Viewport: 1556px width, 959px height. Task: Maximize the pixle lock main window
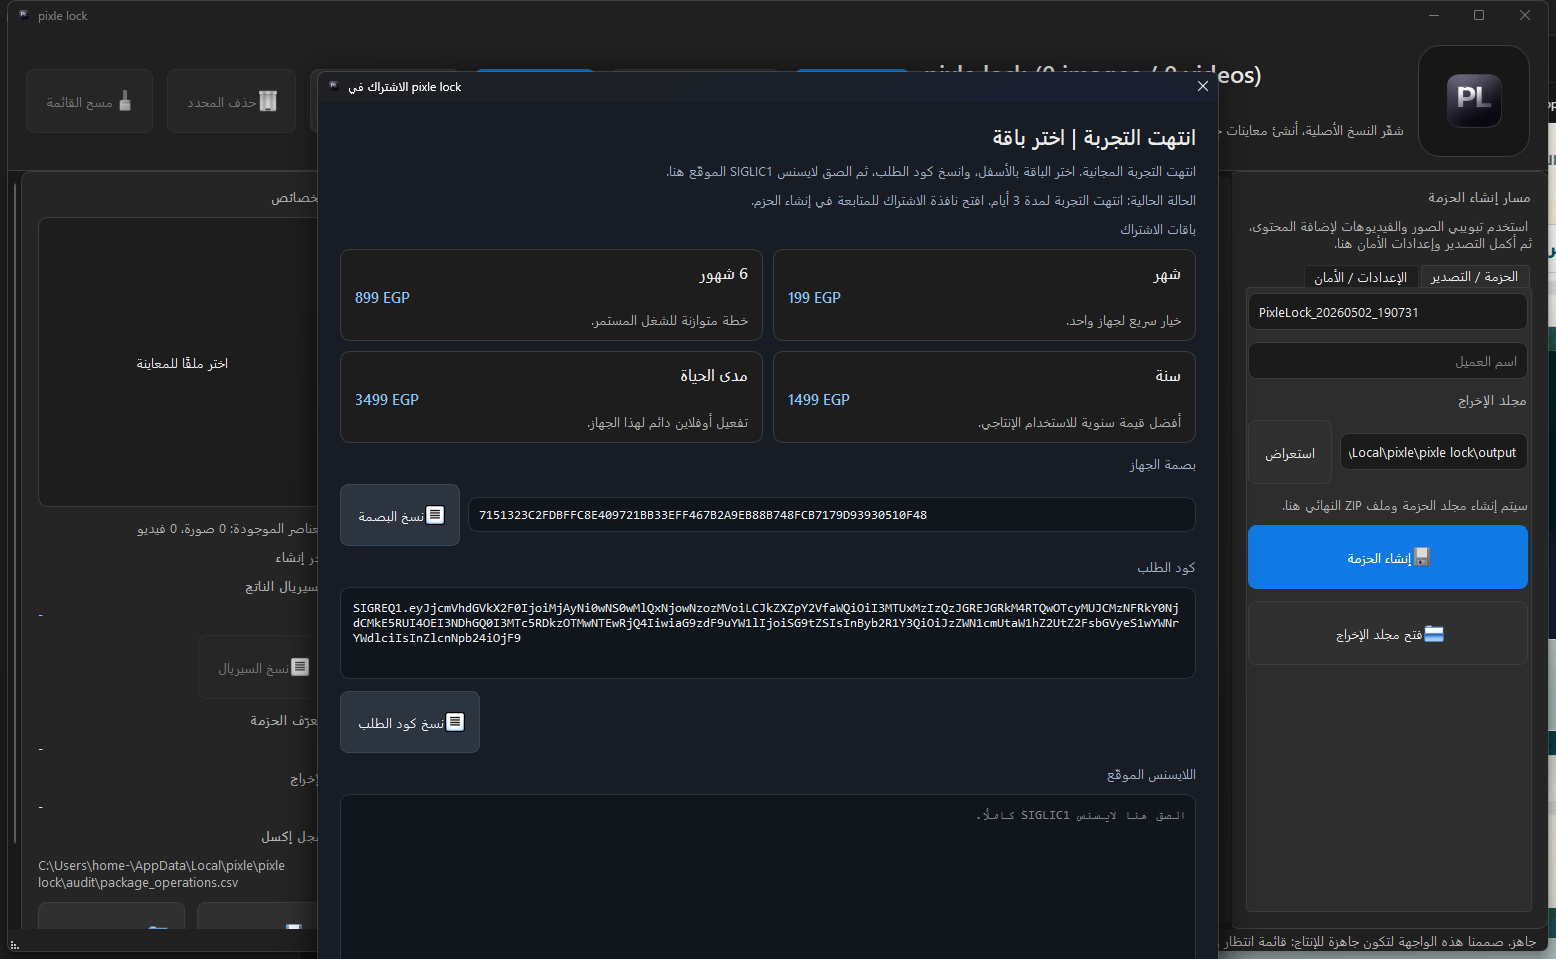1479,15
